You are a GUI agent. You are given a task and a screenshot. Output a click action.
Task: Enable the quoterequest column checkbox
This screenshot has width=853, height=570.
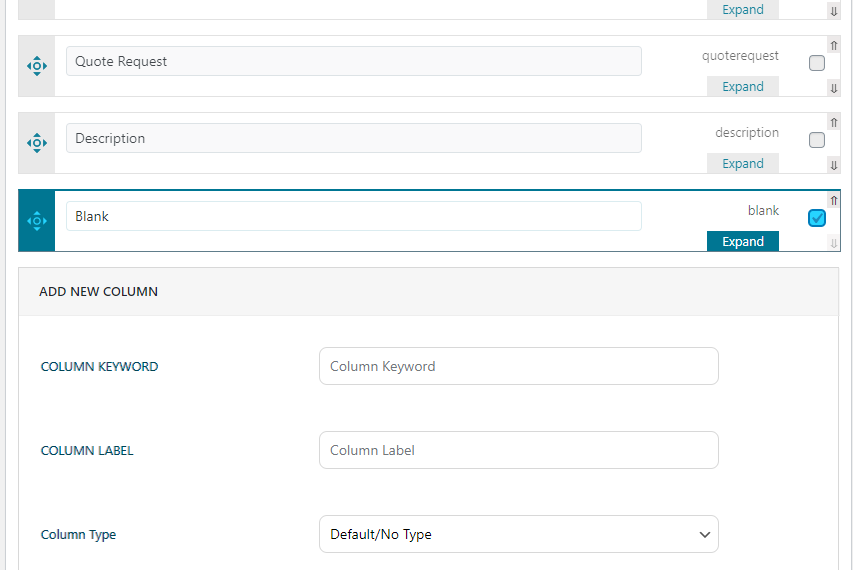817,63
